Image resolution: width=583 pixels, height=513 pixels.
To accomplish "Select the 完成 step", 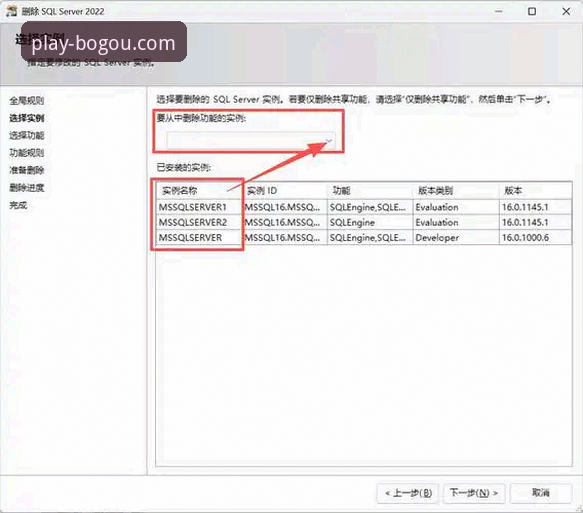I will pos(18,205).
